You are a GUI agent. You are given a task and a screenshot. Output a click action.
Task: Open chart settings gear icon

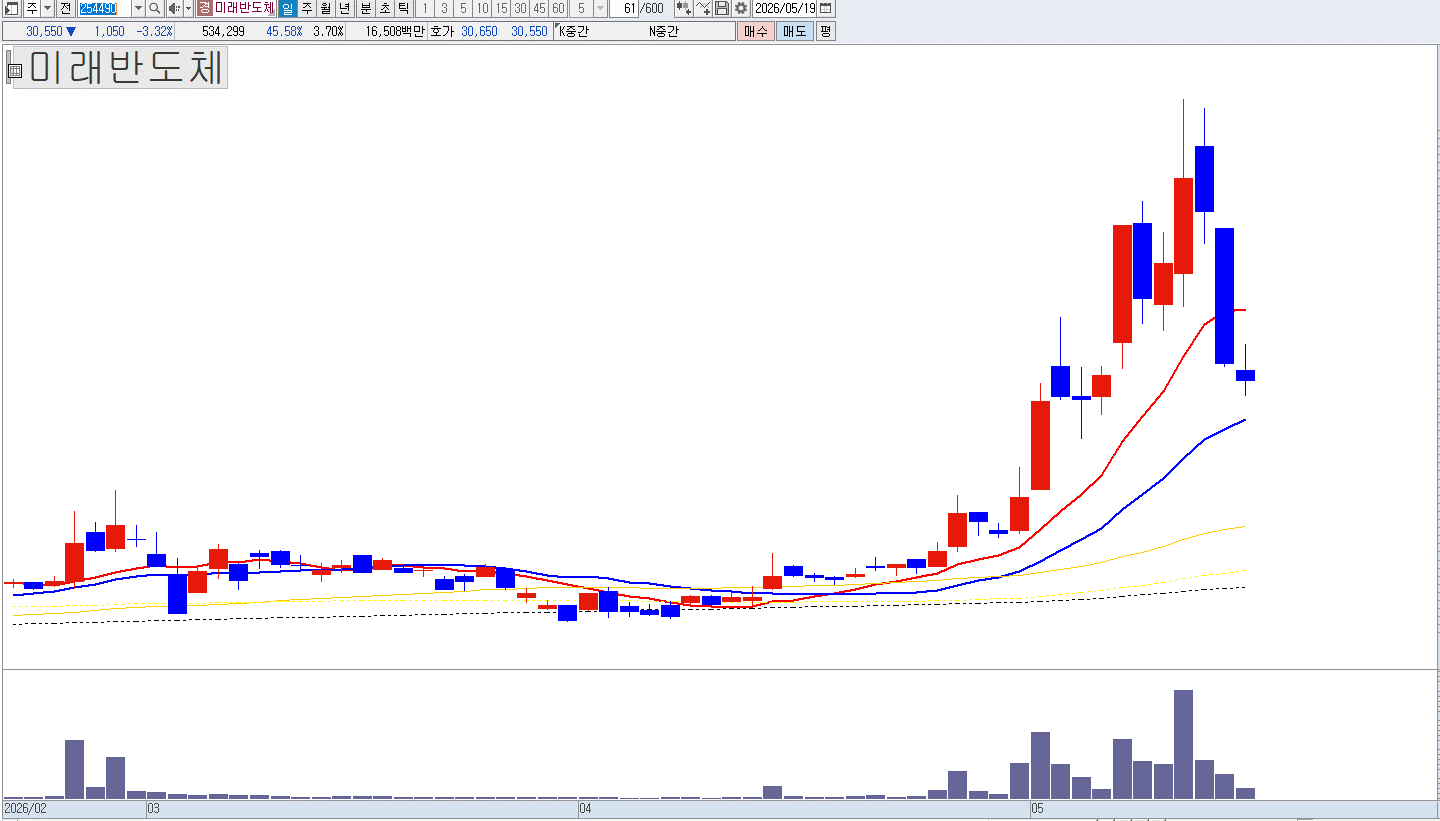(x=741, y=8)
